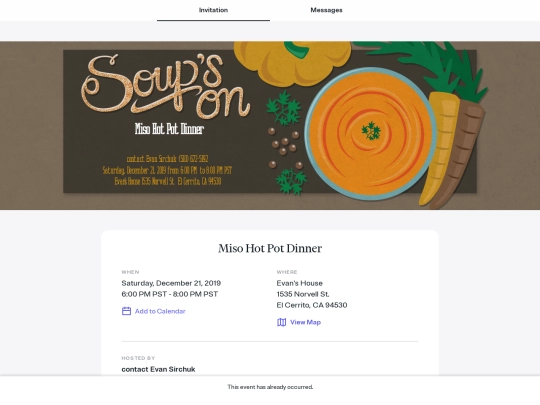This screenshot has height=405, width=540.
Task: Click the 1535 Norvell St. address line
Action: pos(303,294)
